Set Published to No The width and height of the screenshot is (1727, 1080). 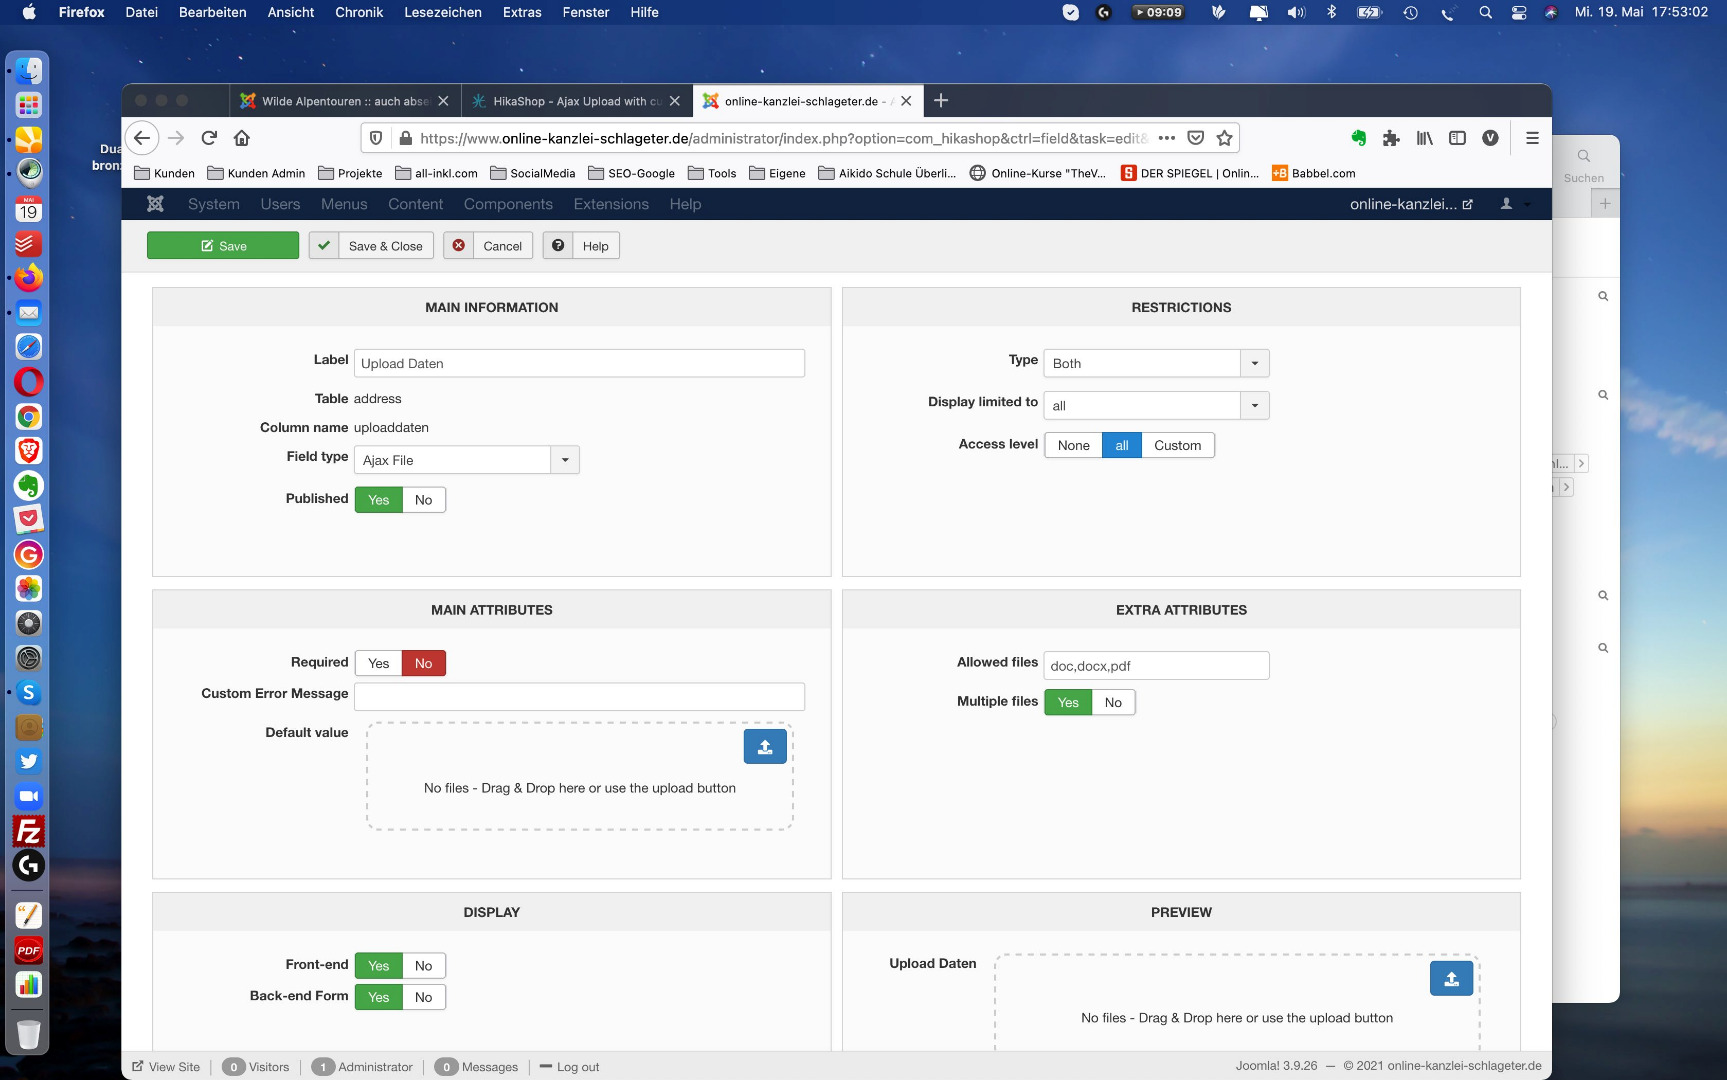click(x=423, y=500)
